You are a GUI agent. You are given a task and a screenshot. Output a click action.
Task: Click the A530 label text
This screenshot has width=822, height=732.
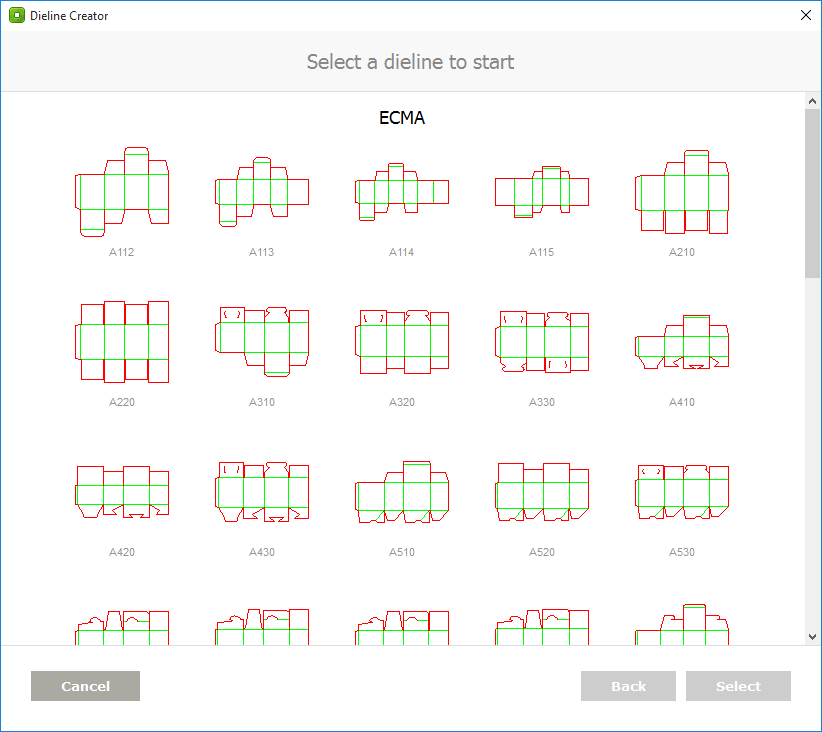[682, 552]
